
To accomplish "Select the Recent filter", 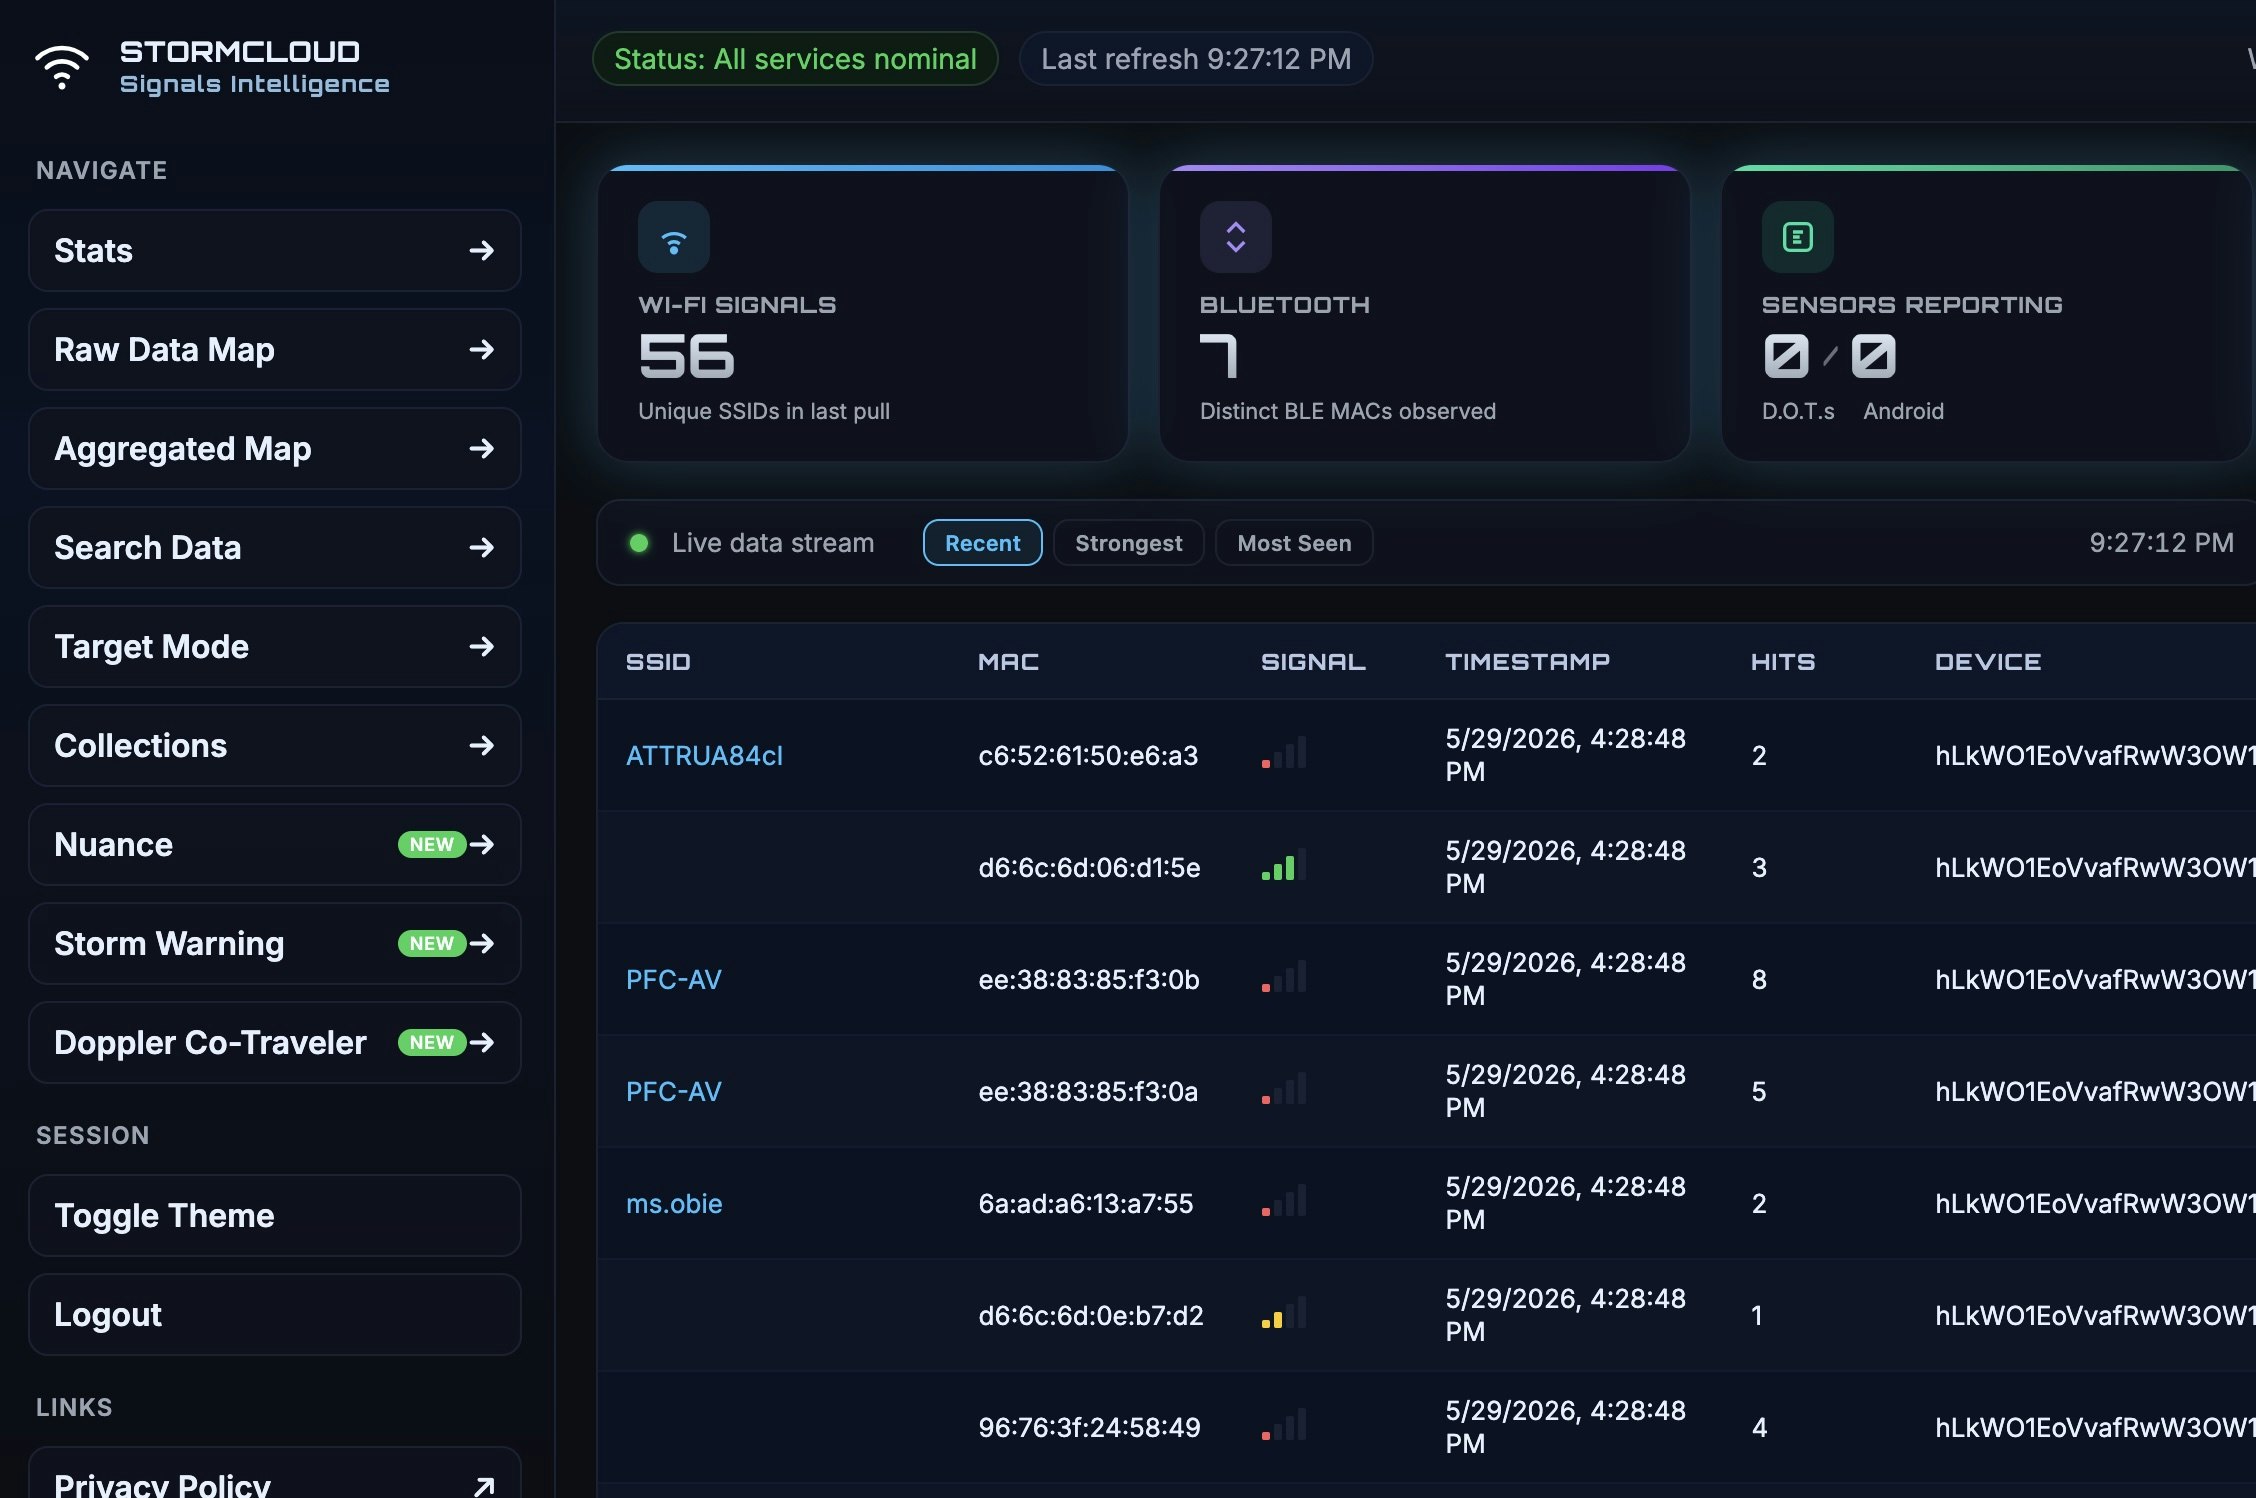I will tap(982, 543).
